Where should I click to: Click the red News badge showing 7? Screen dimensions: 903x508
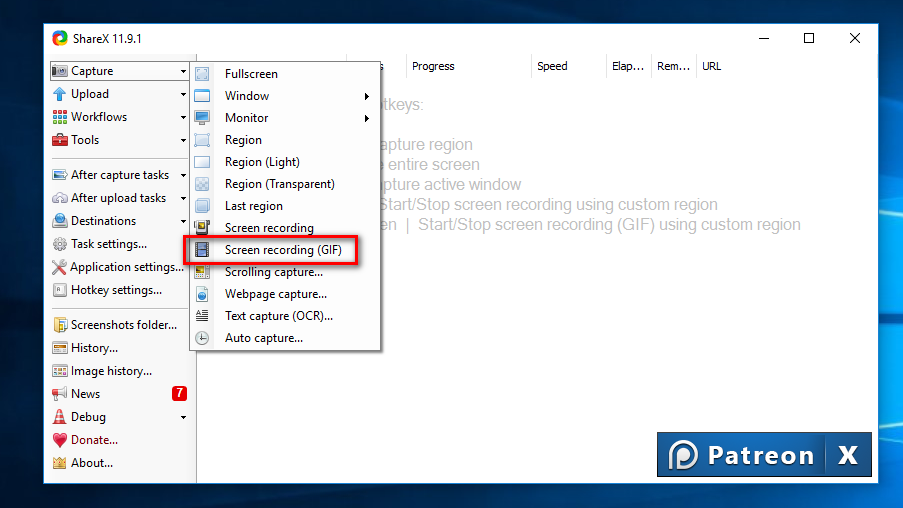[179, 393]
